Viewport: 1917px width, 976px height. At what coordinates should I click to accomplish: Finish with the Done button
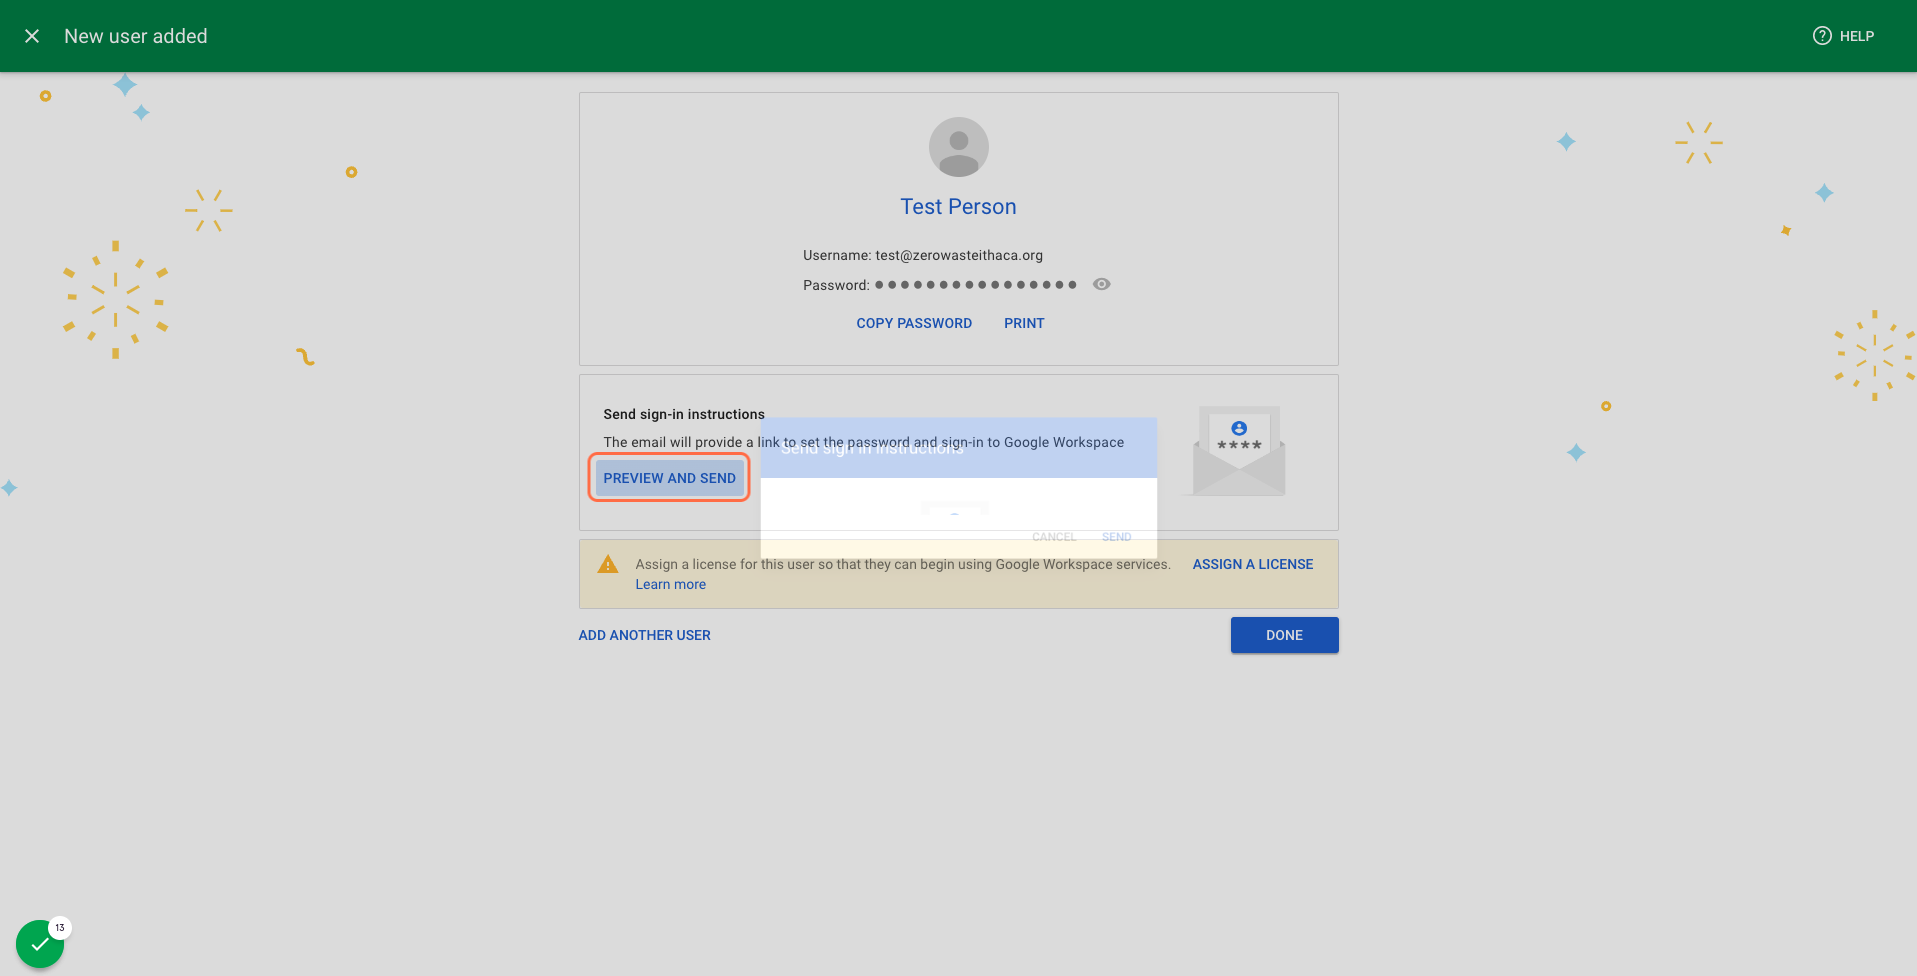click(1284, 635)
